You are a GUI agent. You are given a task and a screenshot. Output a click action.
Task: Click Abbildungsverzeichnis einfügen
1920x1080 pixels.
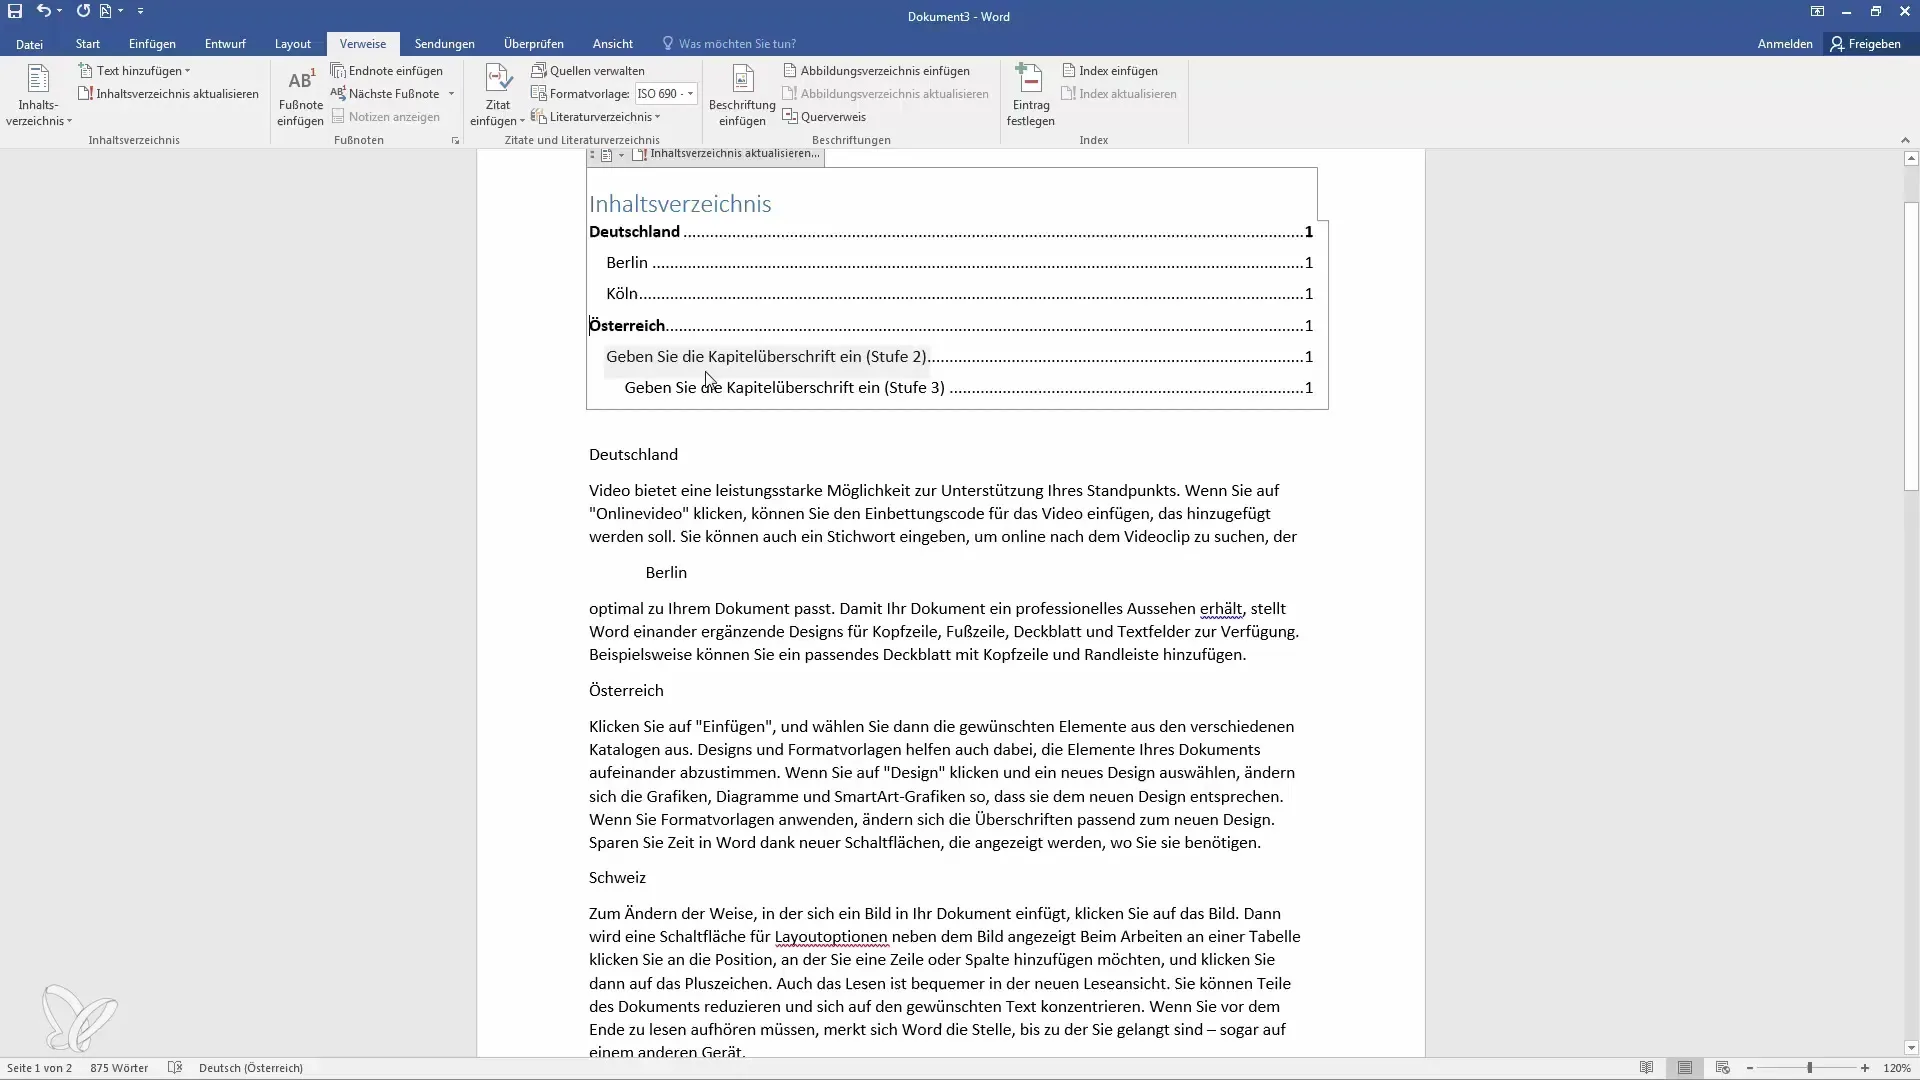876,71
